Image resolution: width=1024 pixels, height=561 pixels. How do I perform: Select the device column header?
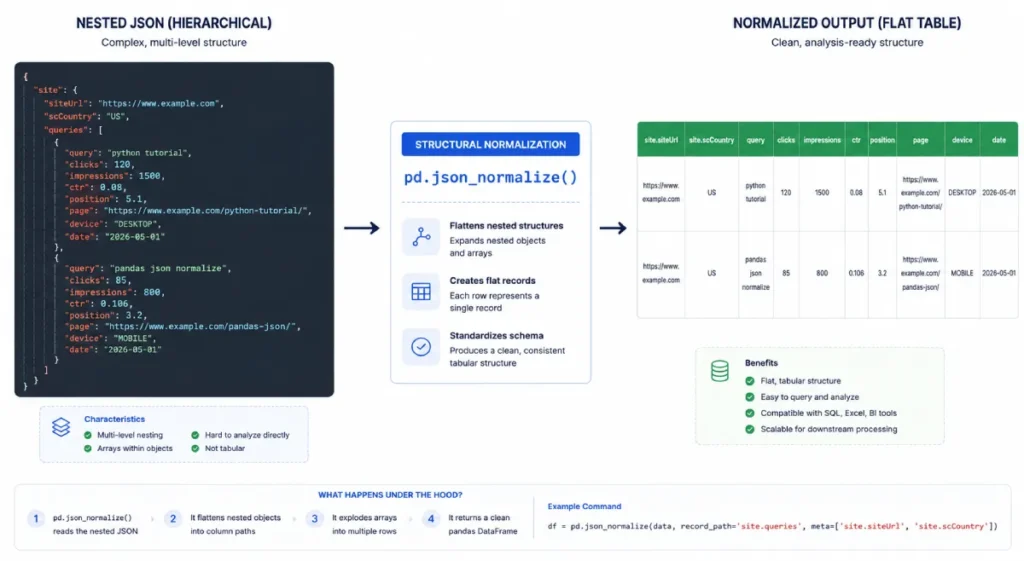[x=962, y=140]
